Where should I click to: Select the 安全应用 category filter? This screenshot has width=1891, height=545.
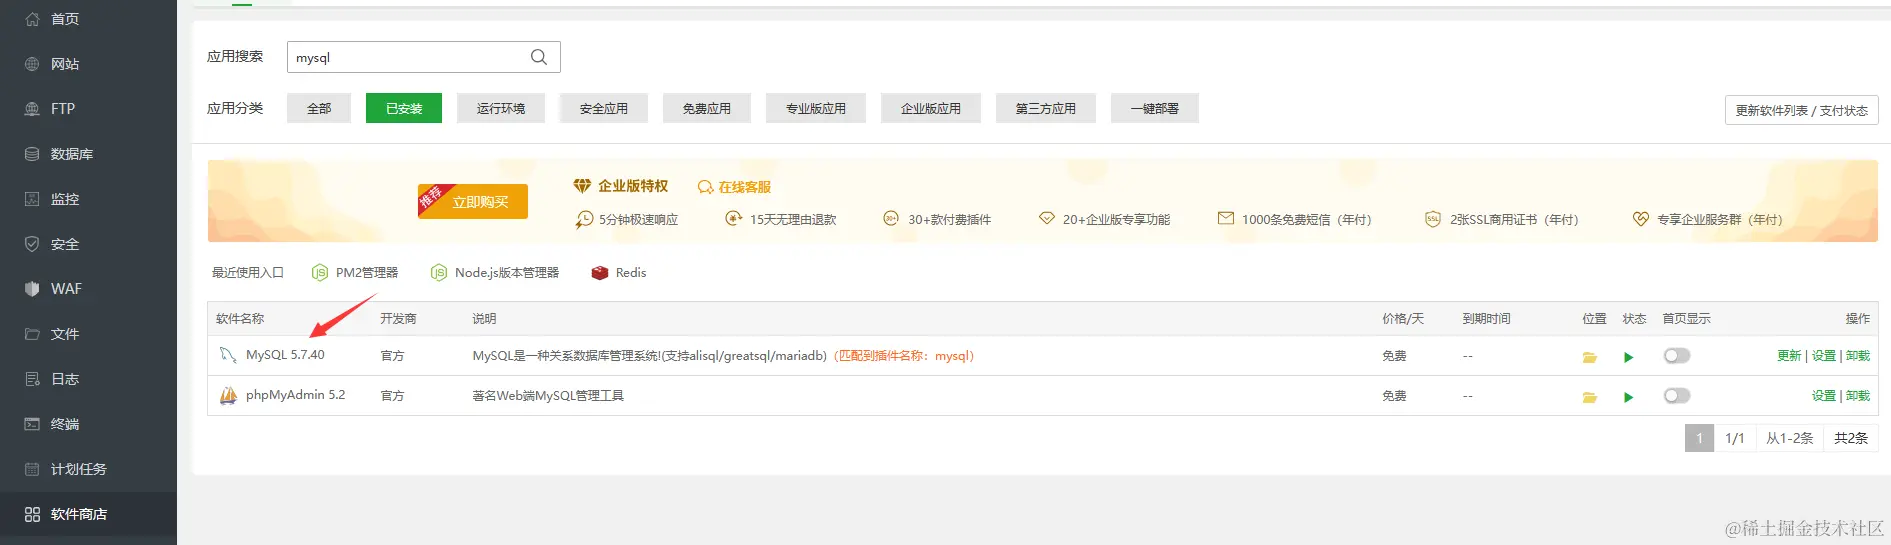pos(604,108)
